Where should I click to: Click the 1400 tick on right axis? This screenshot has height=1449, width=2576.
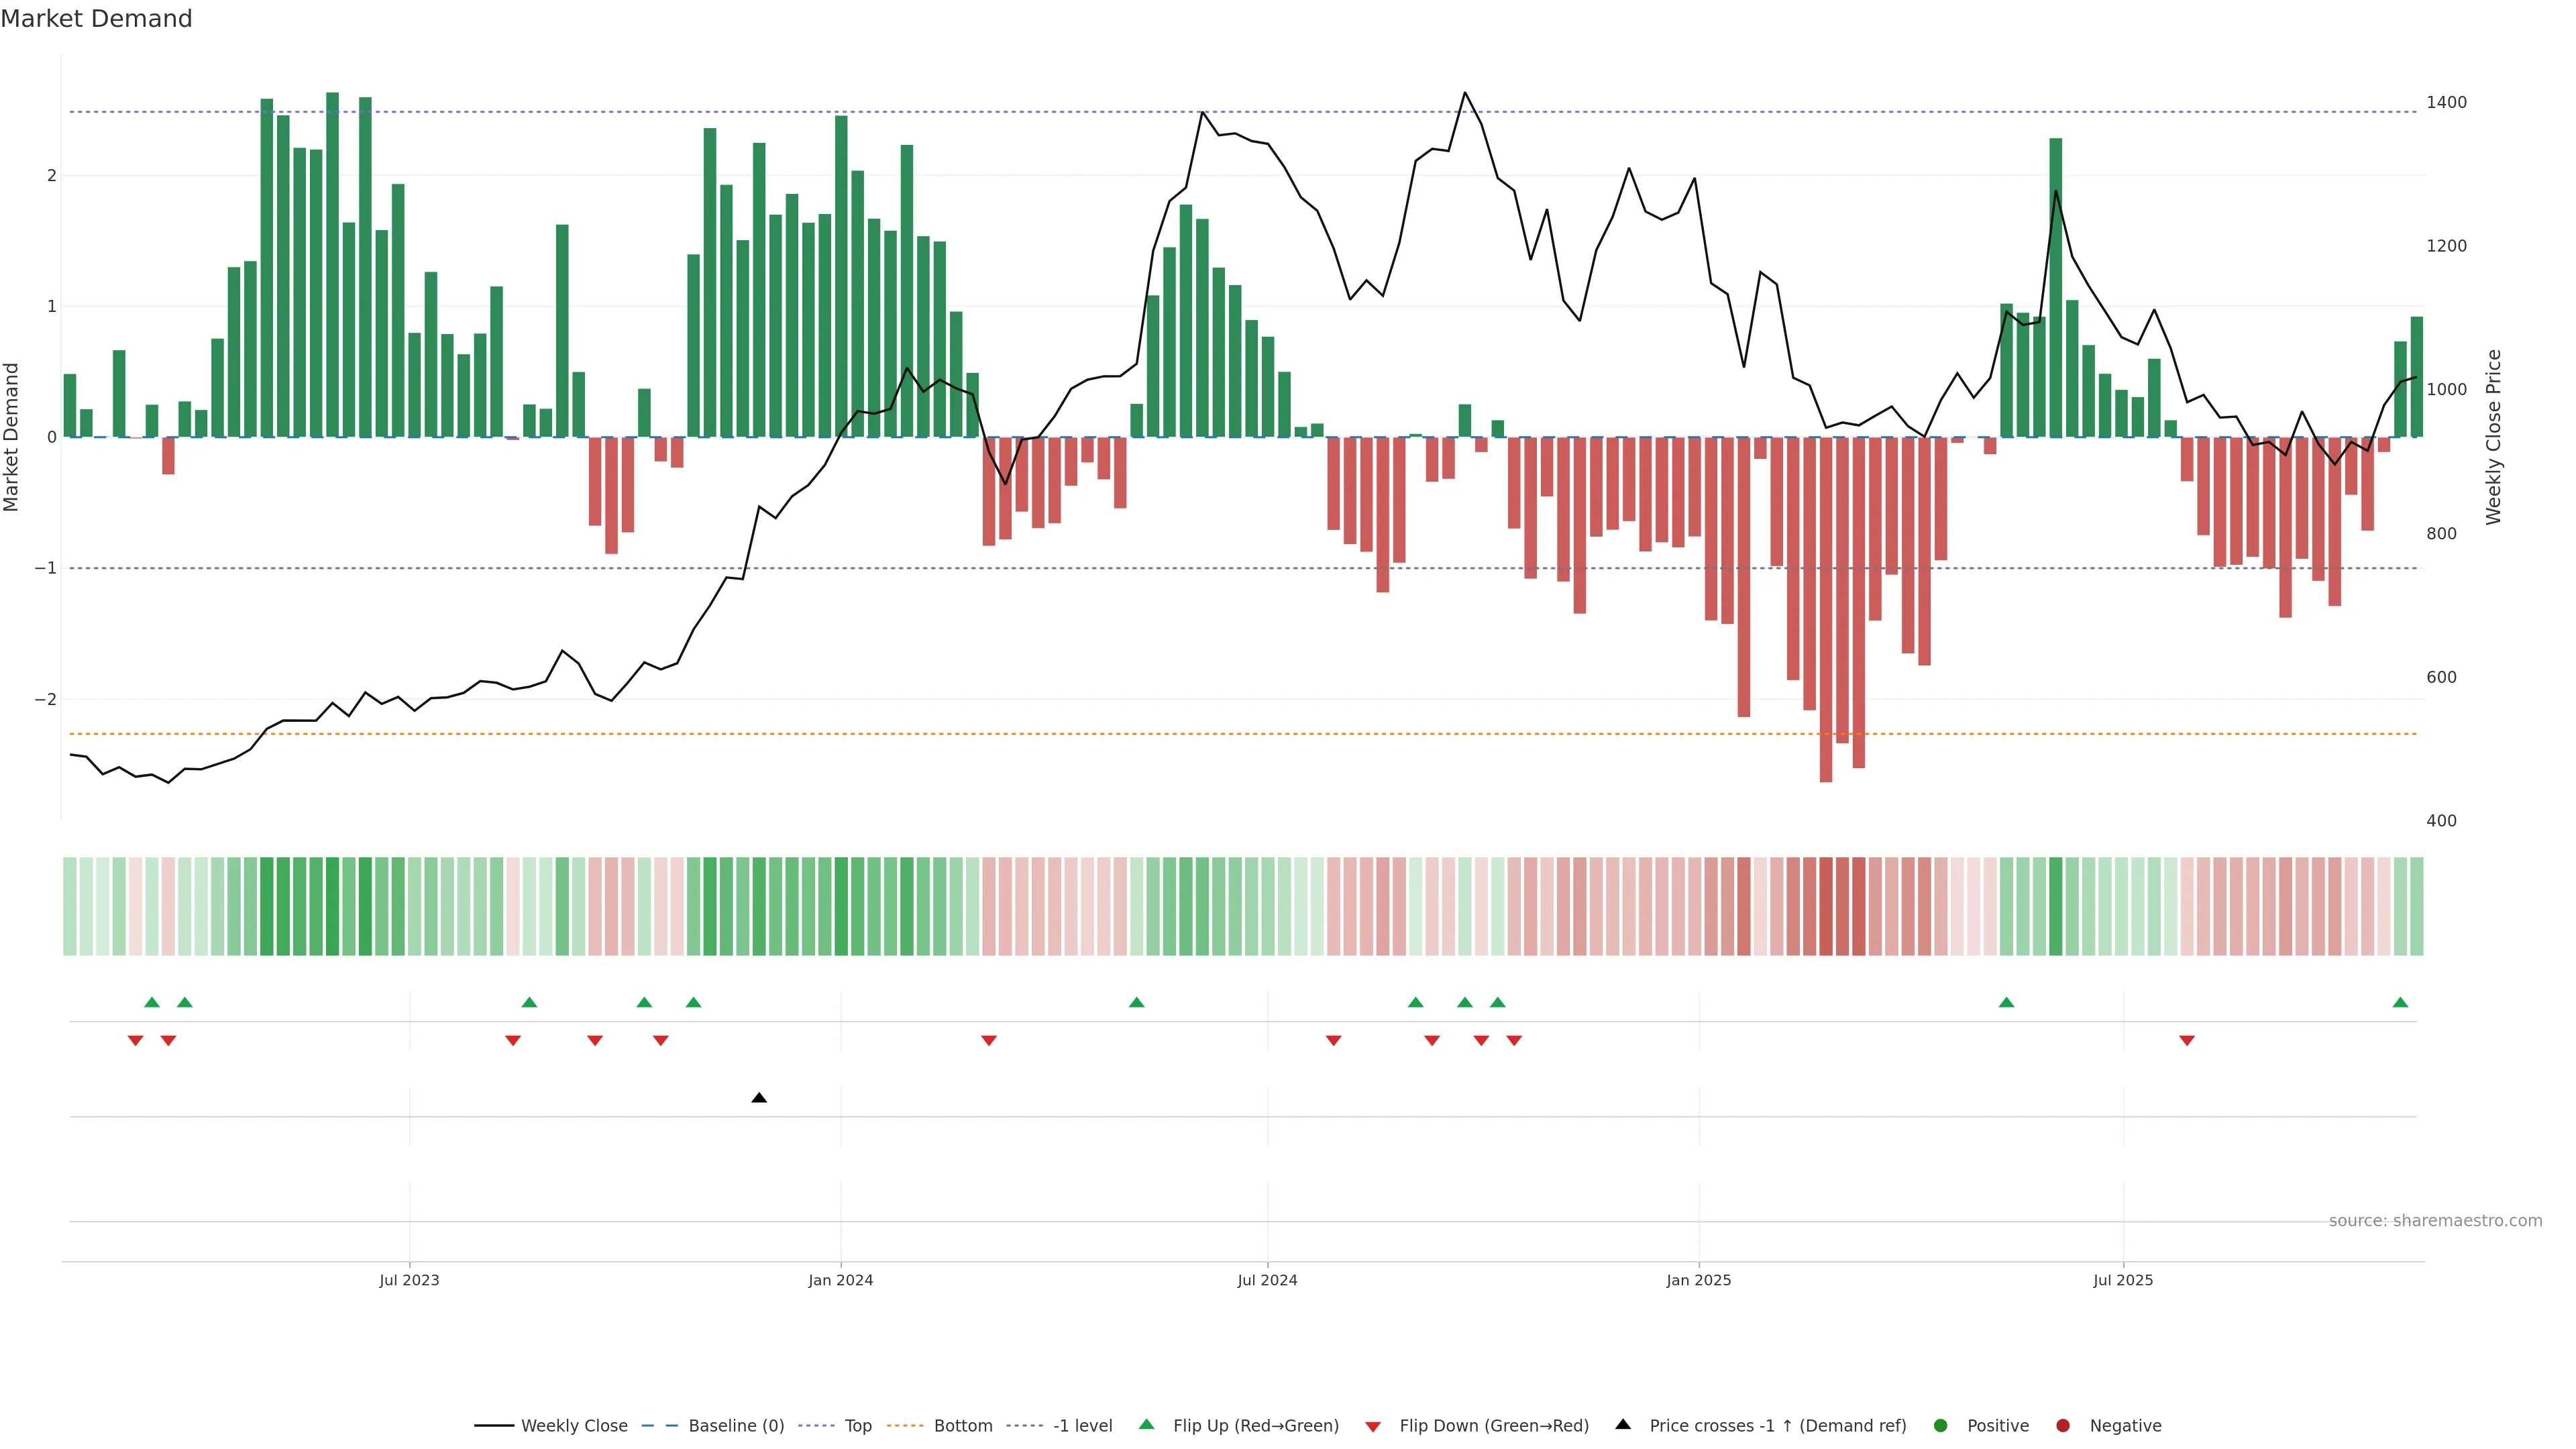coord(2446,102)
